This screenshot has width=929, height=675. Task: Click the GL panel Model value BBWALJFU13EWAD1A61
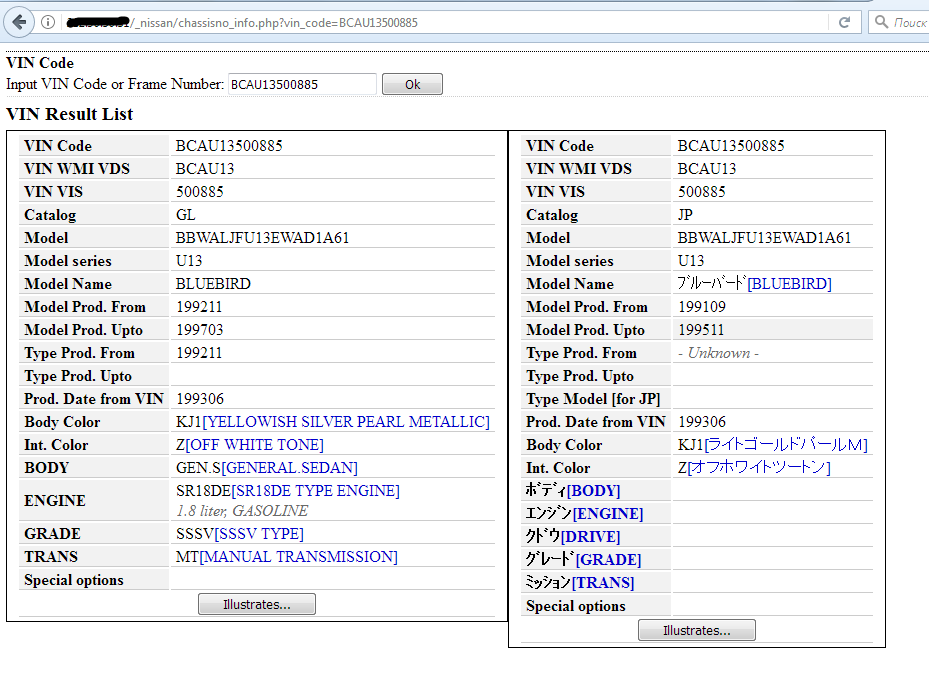tap(262, 238)
